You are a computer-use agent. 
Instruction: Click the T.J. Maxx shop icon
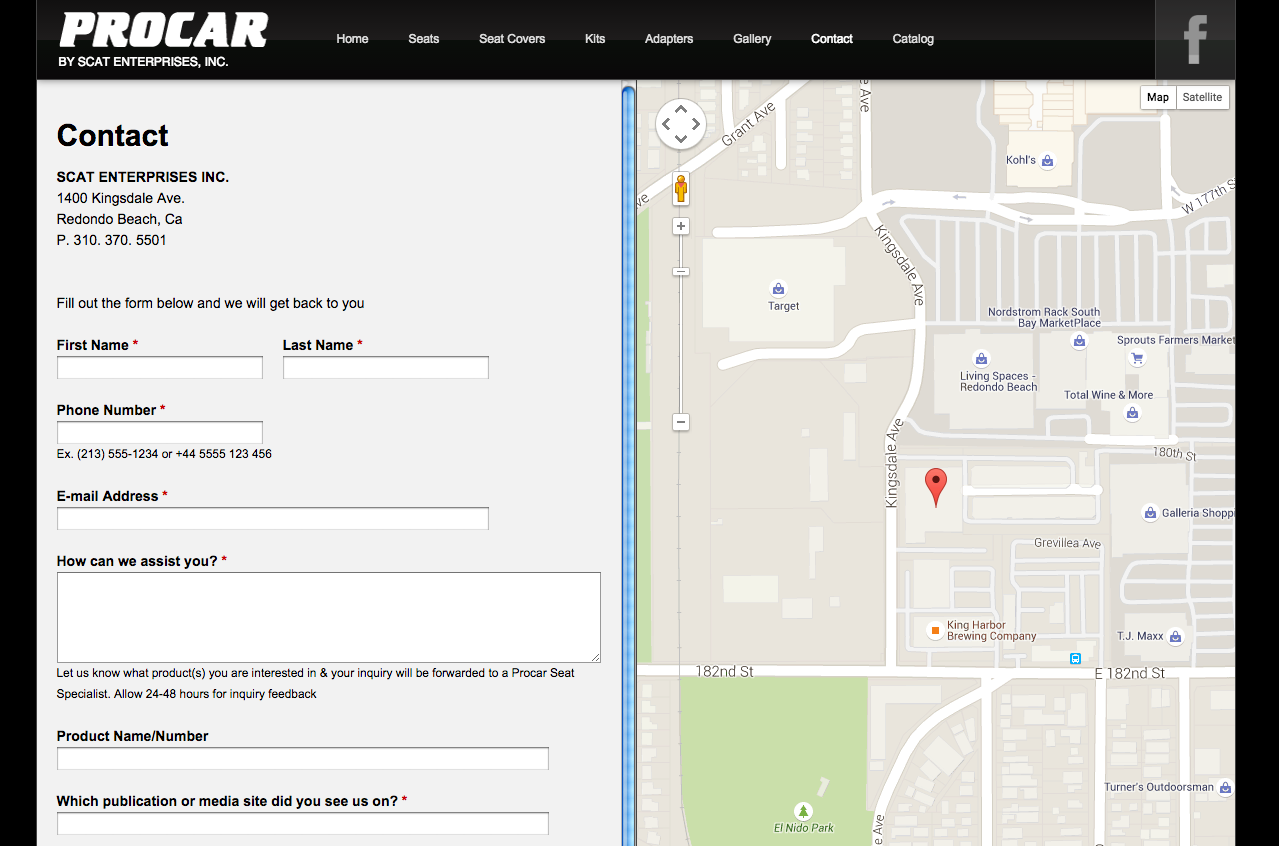coord(1175,636)
